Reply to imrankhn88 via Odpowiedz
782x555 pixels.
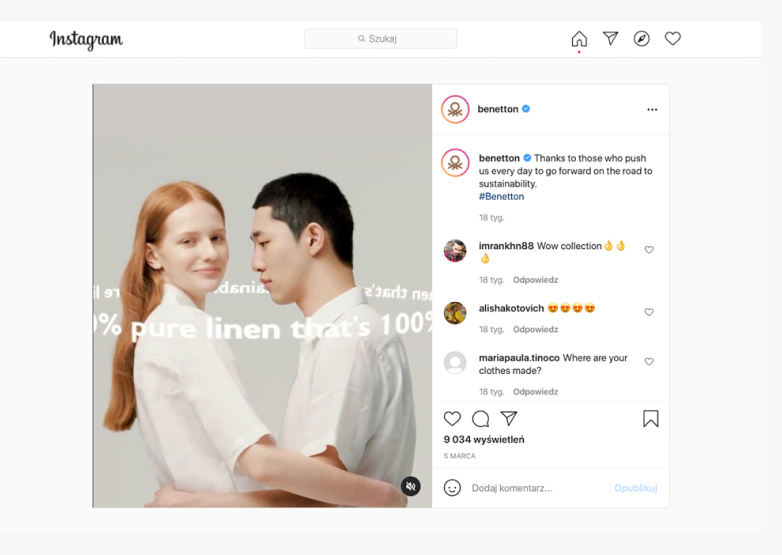pos(535,280)
